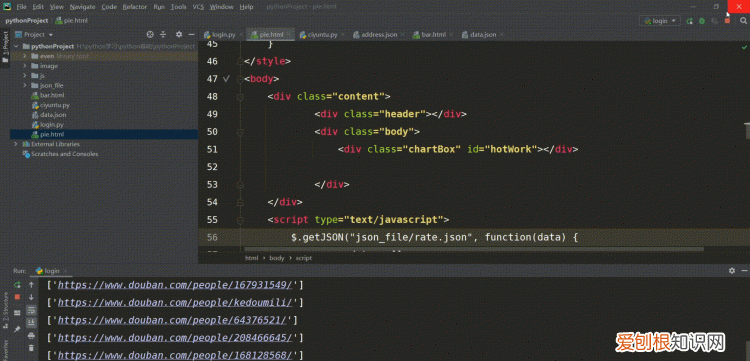
Task: Pin the Run tab
Action: (17, 329)
